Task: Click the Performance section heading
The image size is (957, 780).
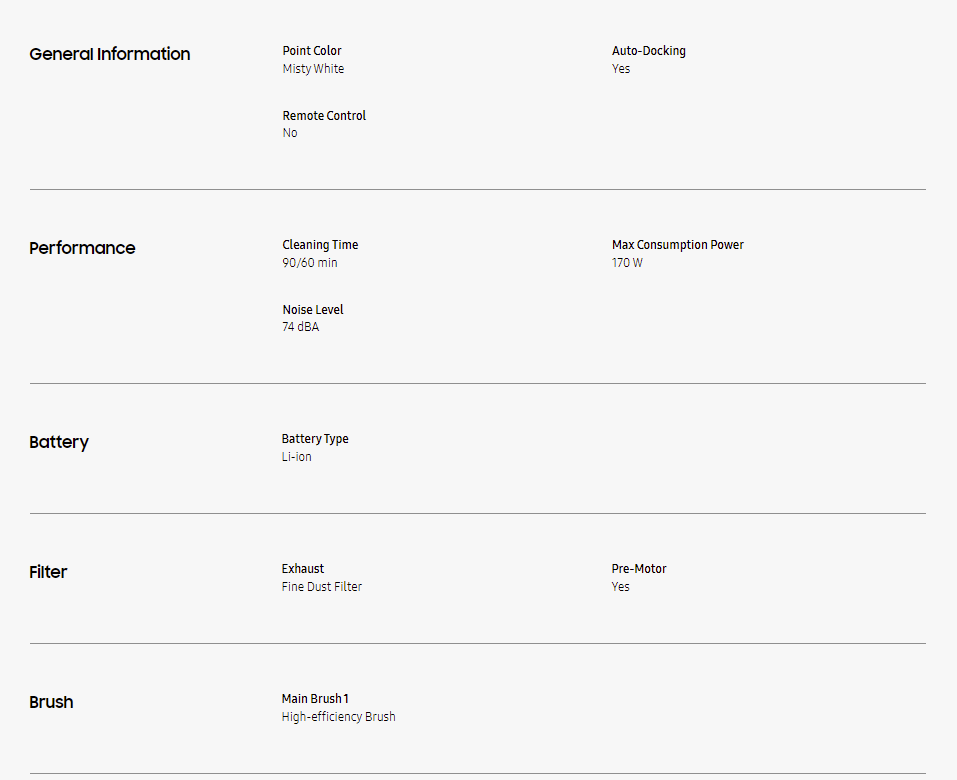Action: click(x=82, y=248)
